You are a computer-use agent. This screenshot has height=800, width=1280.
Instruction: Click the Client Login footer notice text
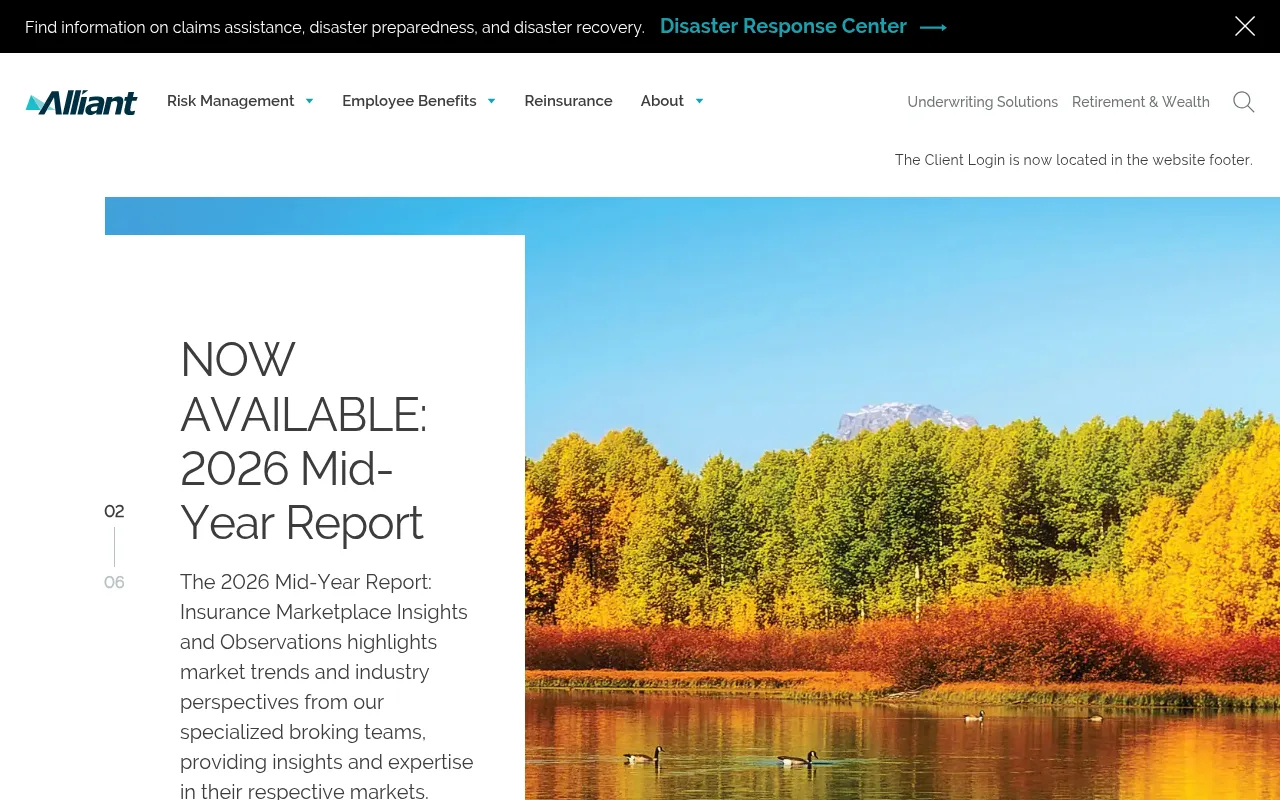(1073, 160)
